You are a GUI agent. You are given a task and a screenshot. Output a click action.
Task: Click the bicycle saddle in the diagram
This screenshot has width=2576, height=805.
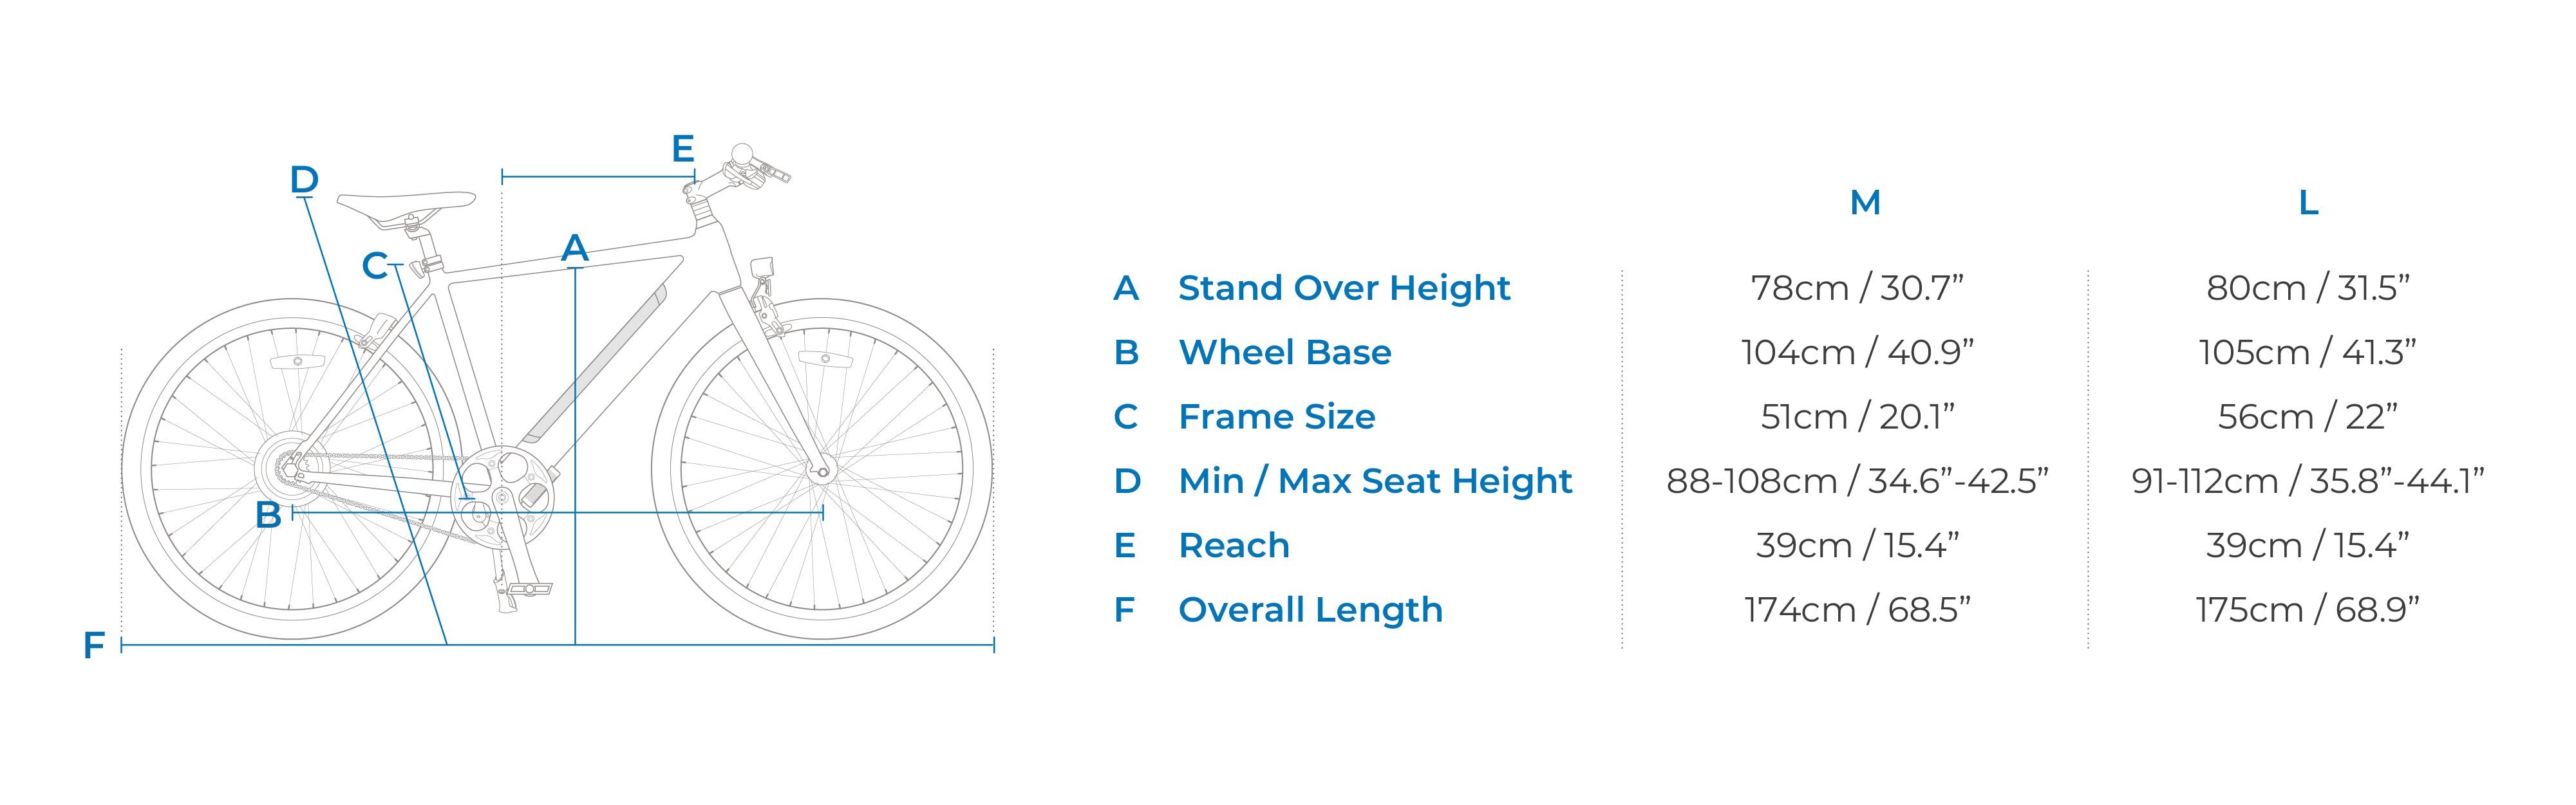coord(405,202)
